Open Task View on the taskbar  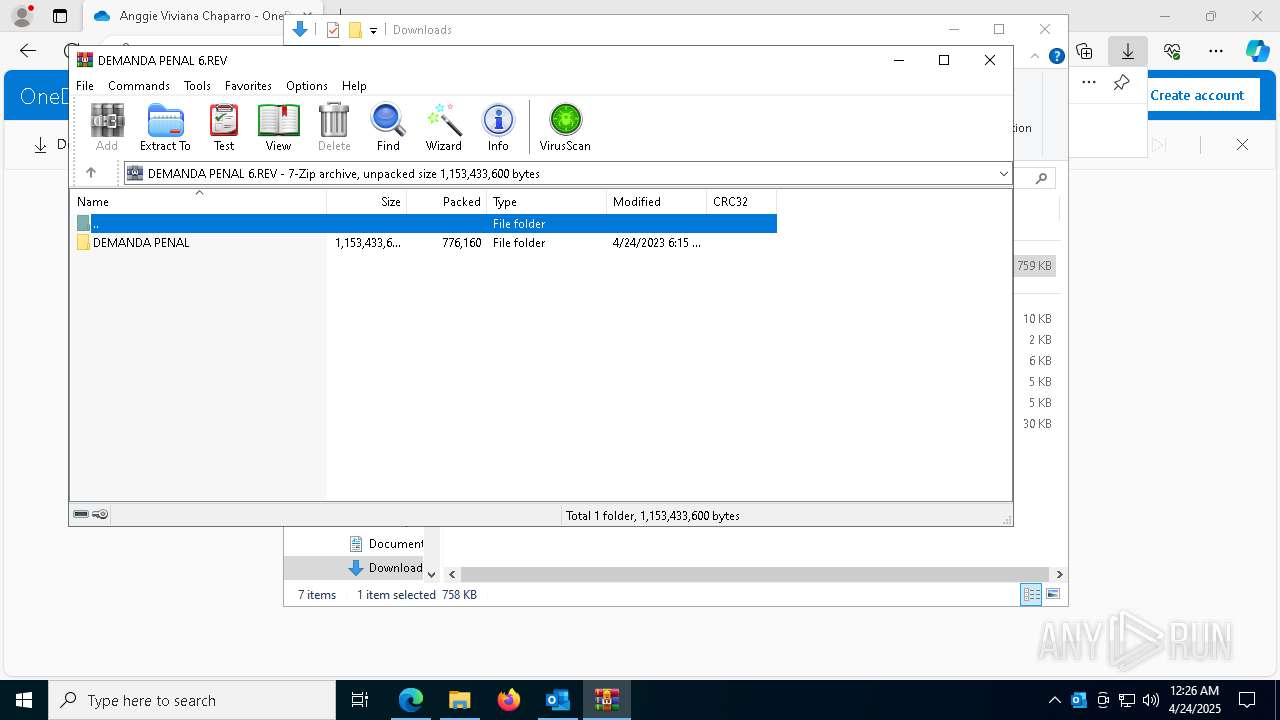[x=360, y=700]
